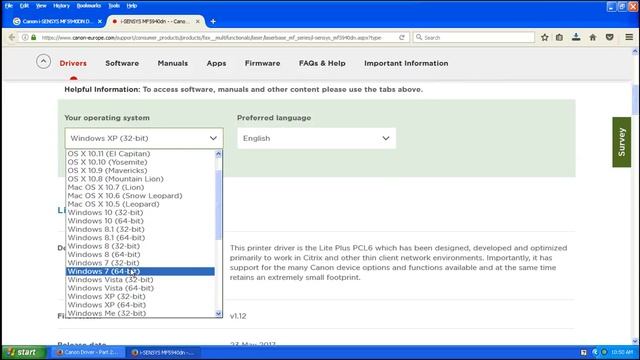This screenshot has width=640, height=360.
Task: Select Windows XP (64-bit) option
Action: [x=140, y=304]
